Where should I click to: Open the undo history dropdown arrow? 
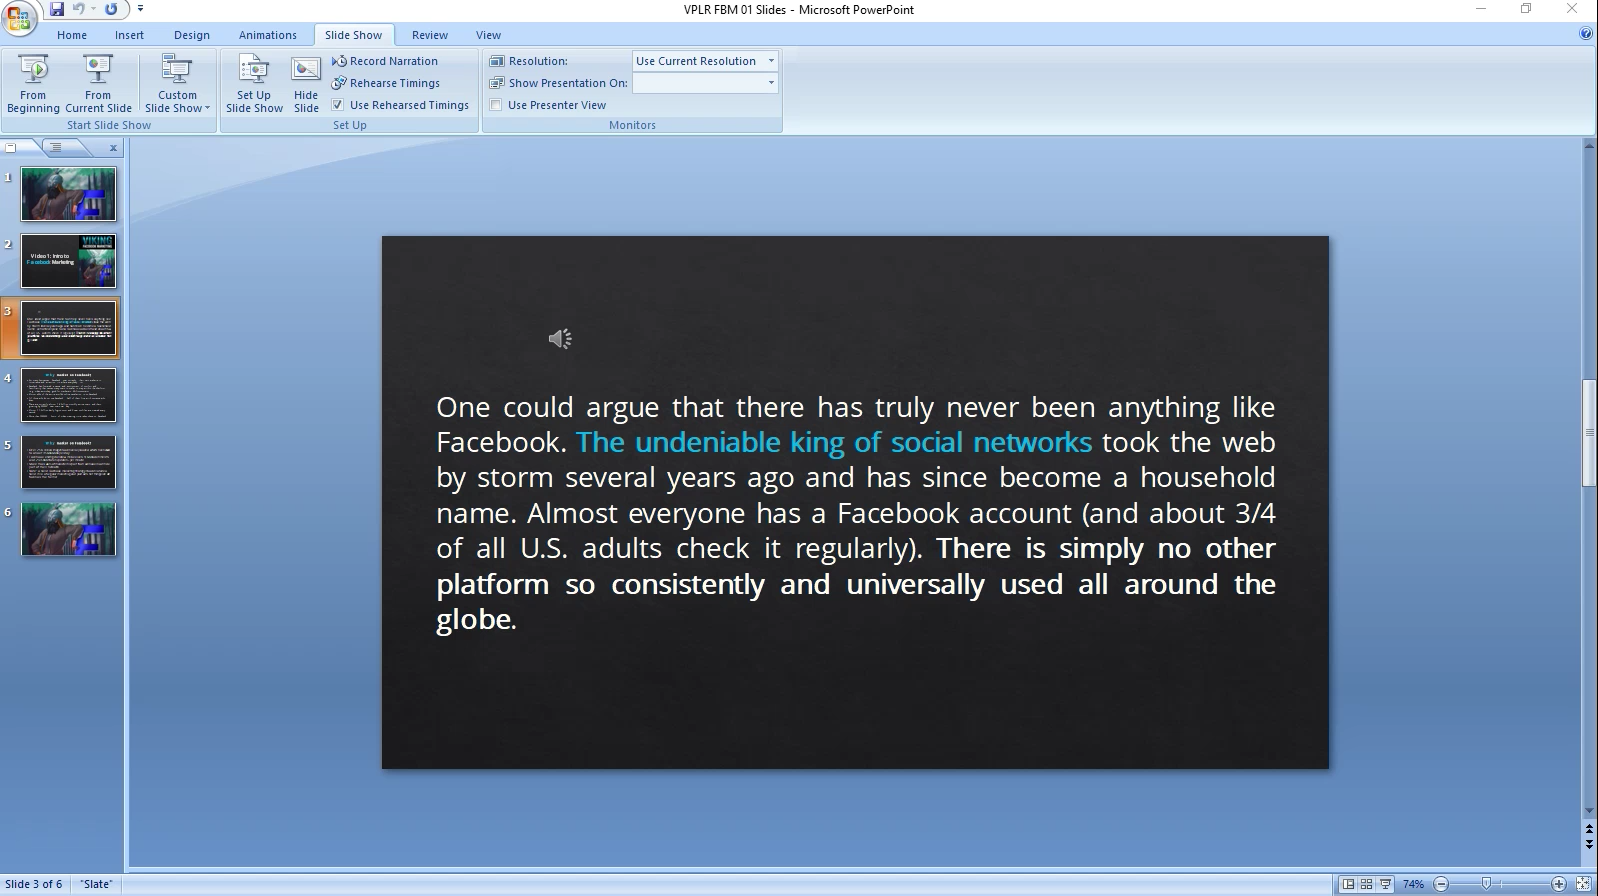tap(93, 9)
